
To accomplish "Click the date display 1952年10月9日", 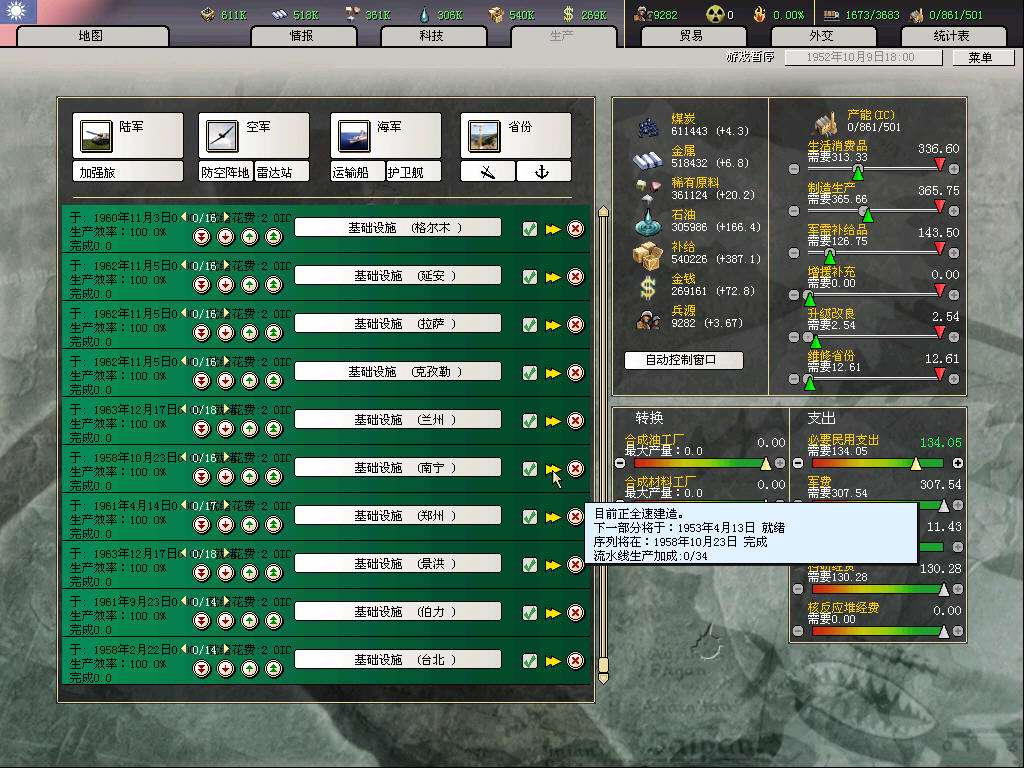I will point(863,57).
